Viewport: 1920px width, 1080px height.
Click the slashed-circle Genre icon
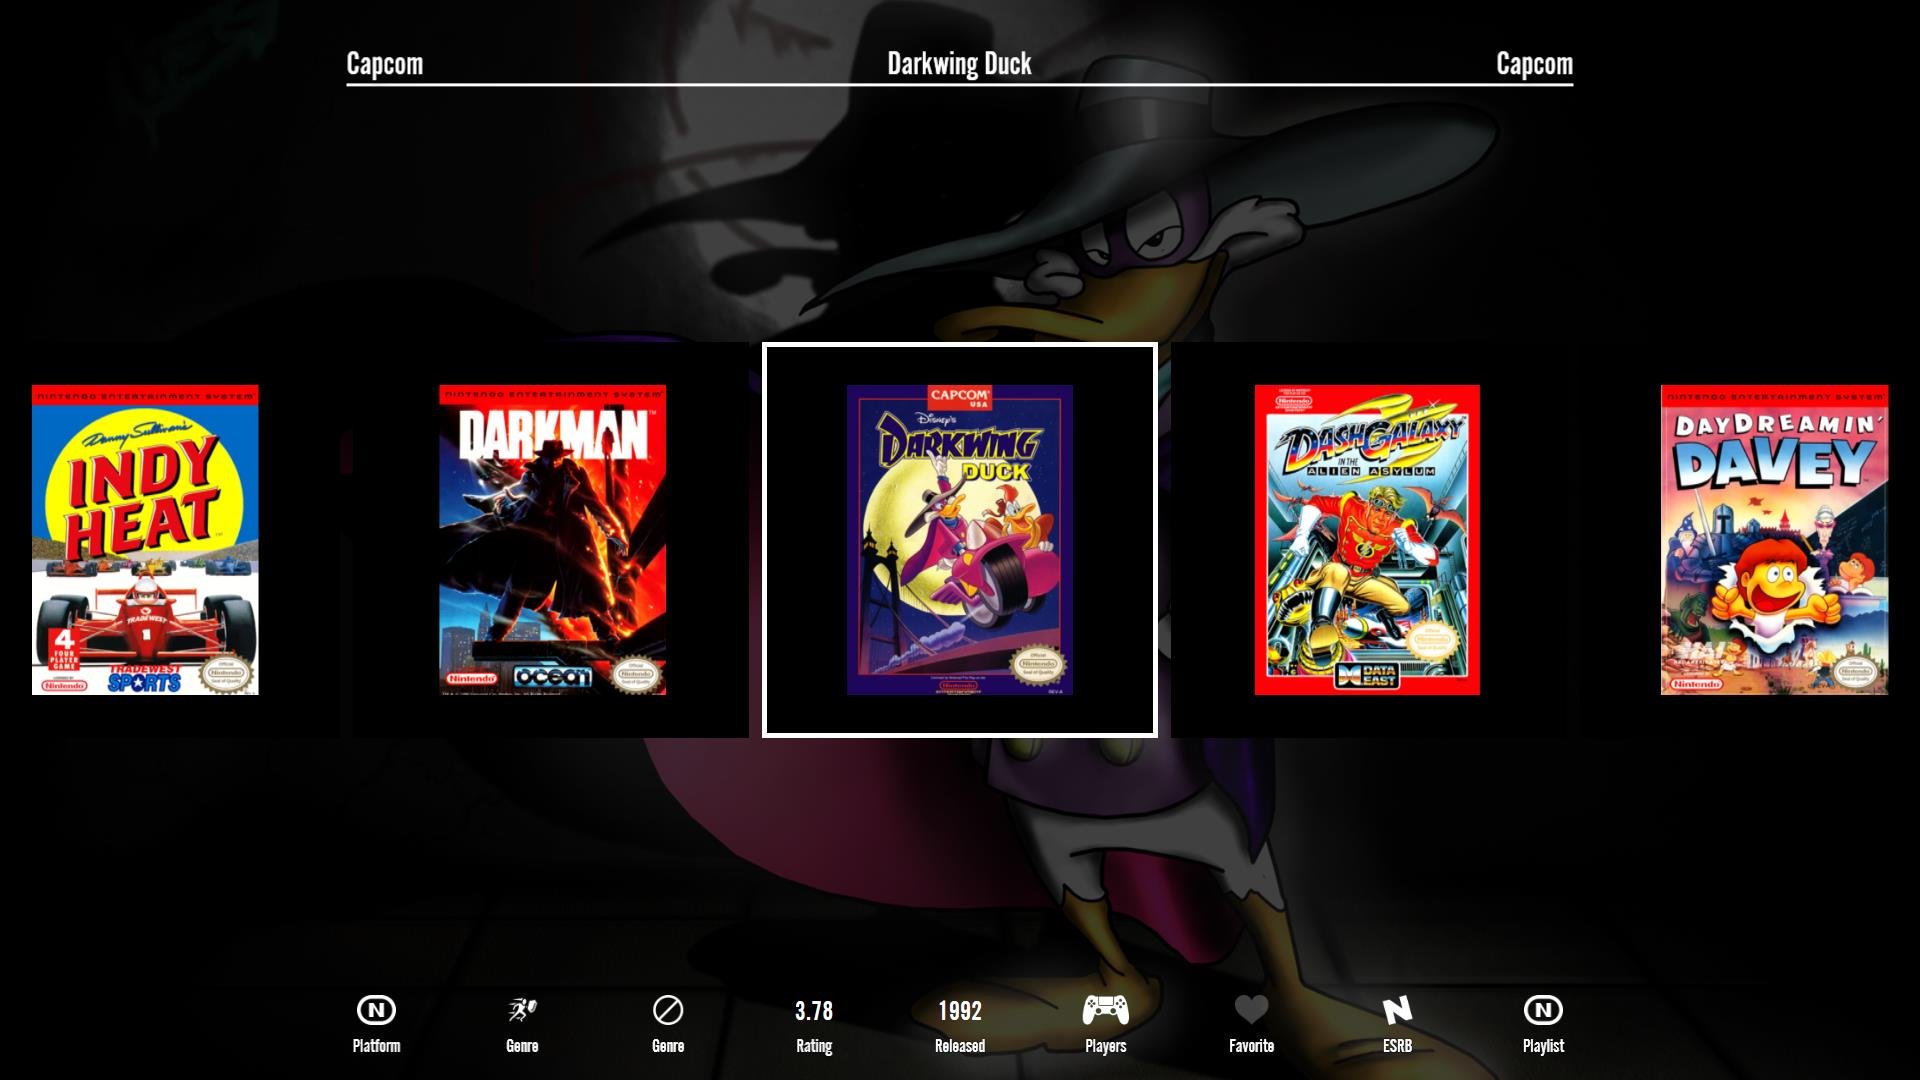click(668, 1010)
